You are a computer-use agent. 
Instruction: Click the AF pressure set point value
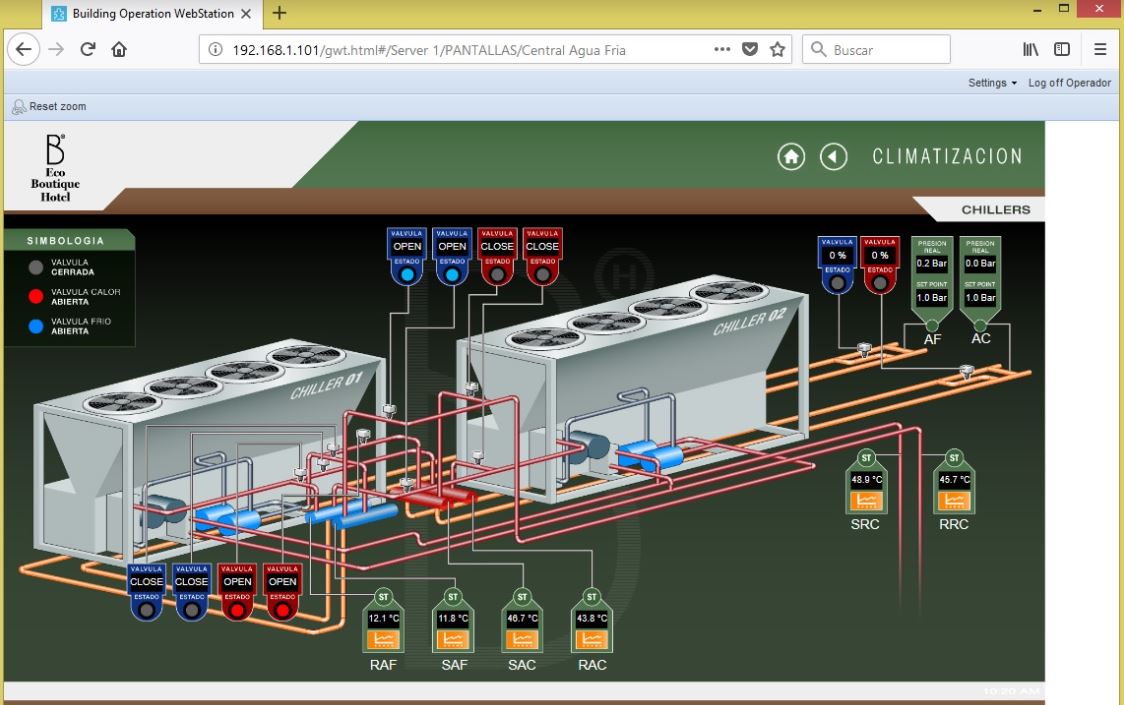click(931, 298)
